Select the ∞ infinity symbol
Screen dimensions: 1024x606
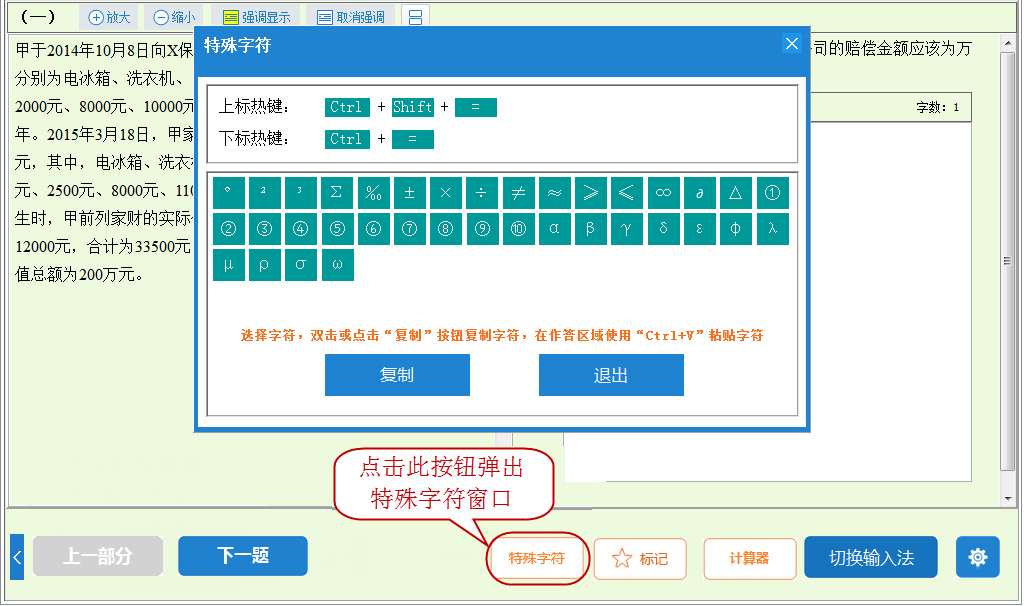(x=663, y=192)
